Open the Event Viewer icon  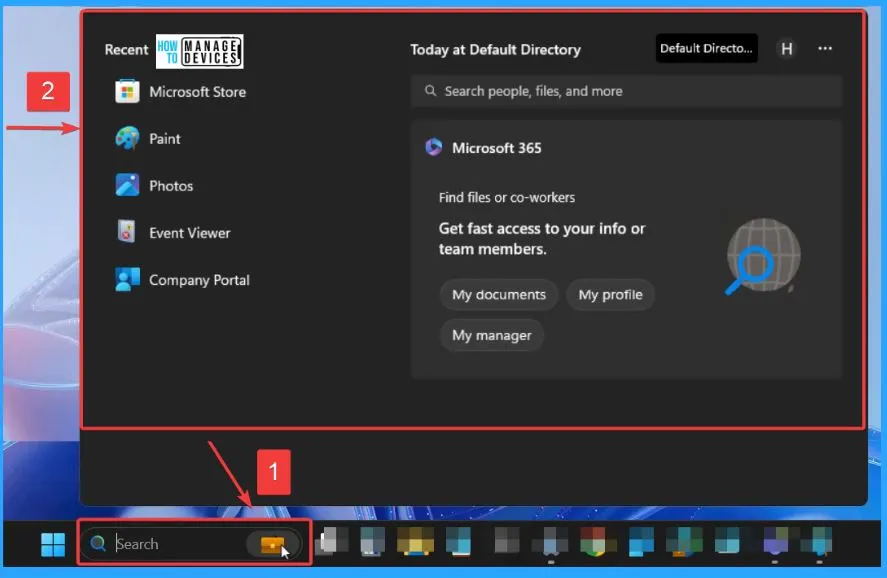[127, 232]
